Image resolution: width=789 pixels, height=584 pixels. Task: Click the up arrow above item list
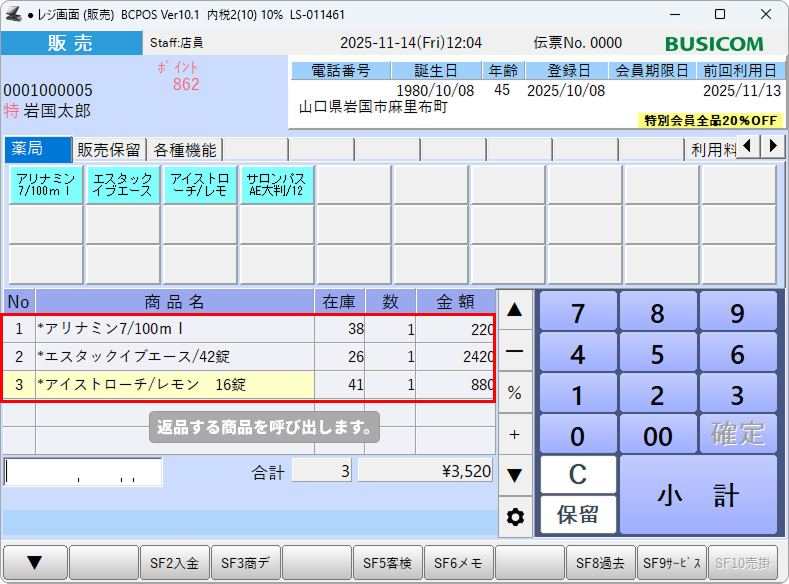515,310
